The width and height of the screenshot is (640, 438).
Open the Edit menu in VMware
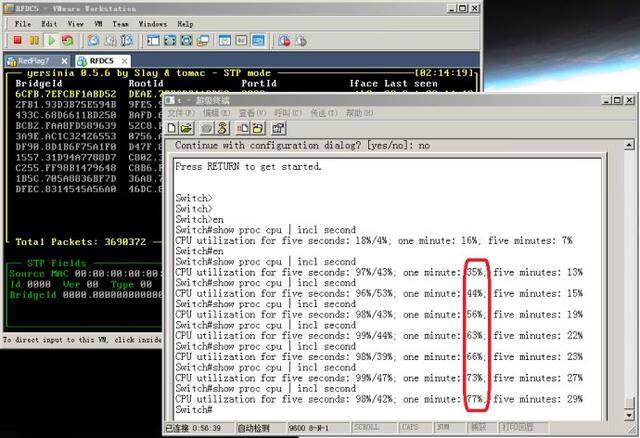tap(49, 24)
